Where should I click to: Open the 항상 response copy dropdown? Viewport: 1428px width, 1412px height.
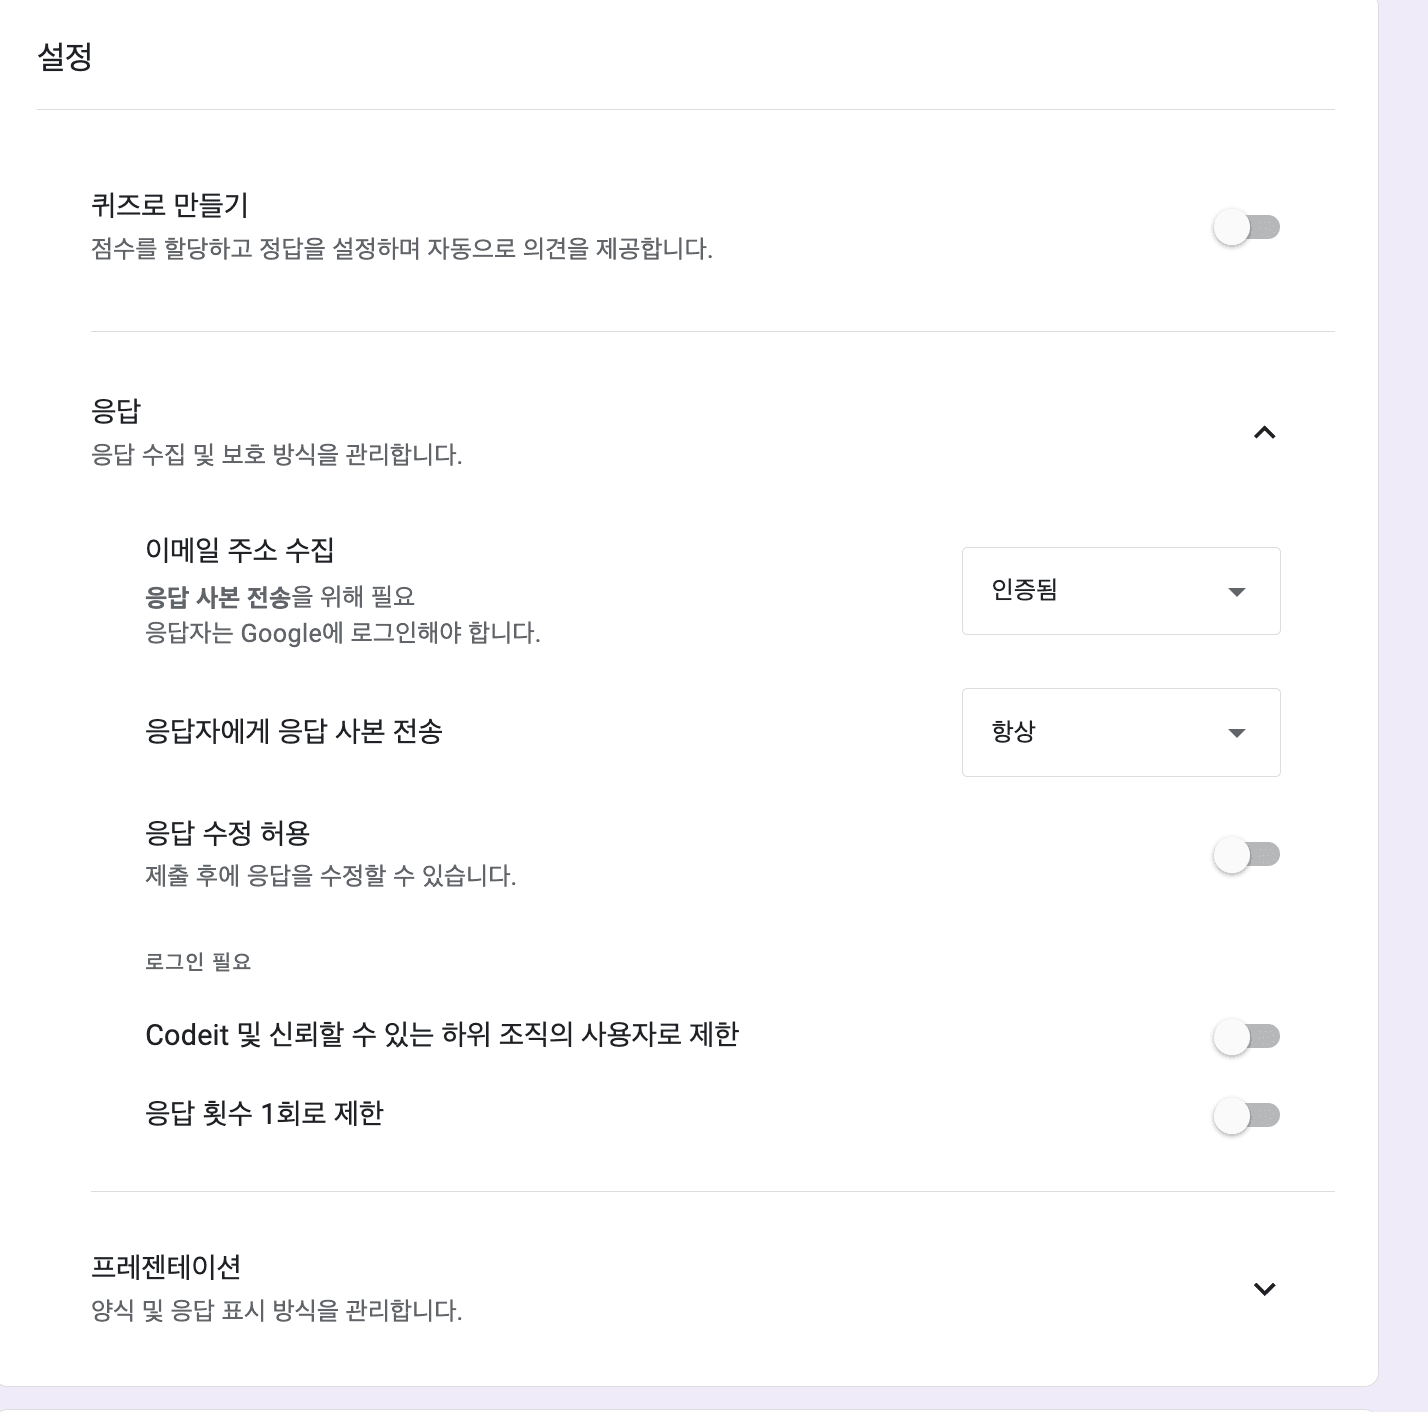click(1120, 732)
